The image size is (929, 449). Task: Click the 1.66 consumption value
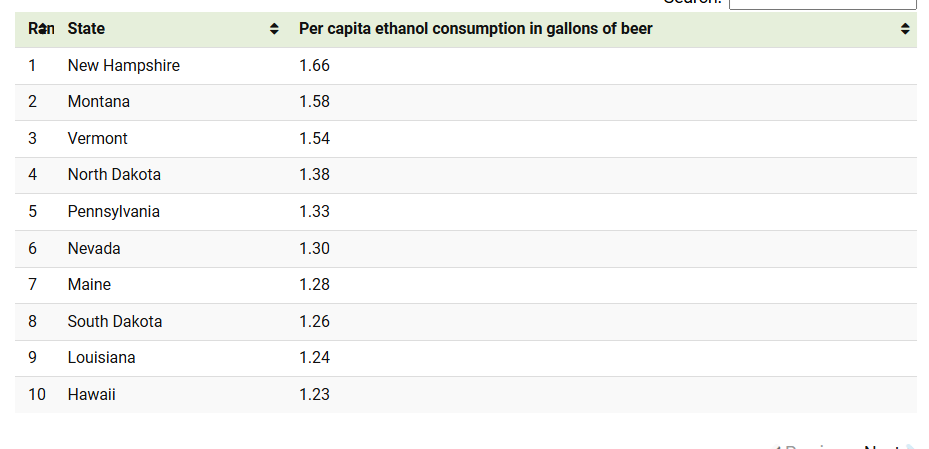point(314,66)
